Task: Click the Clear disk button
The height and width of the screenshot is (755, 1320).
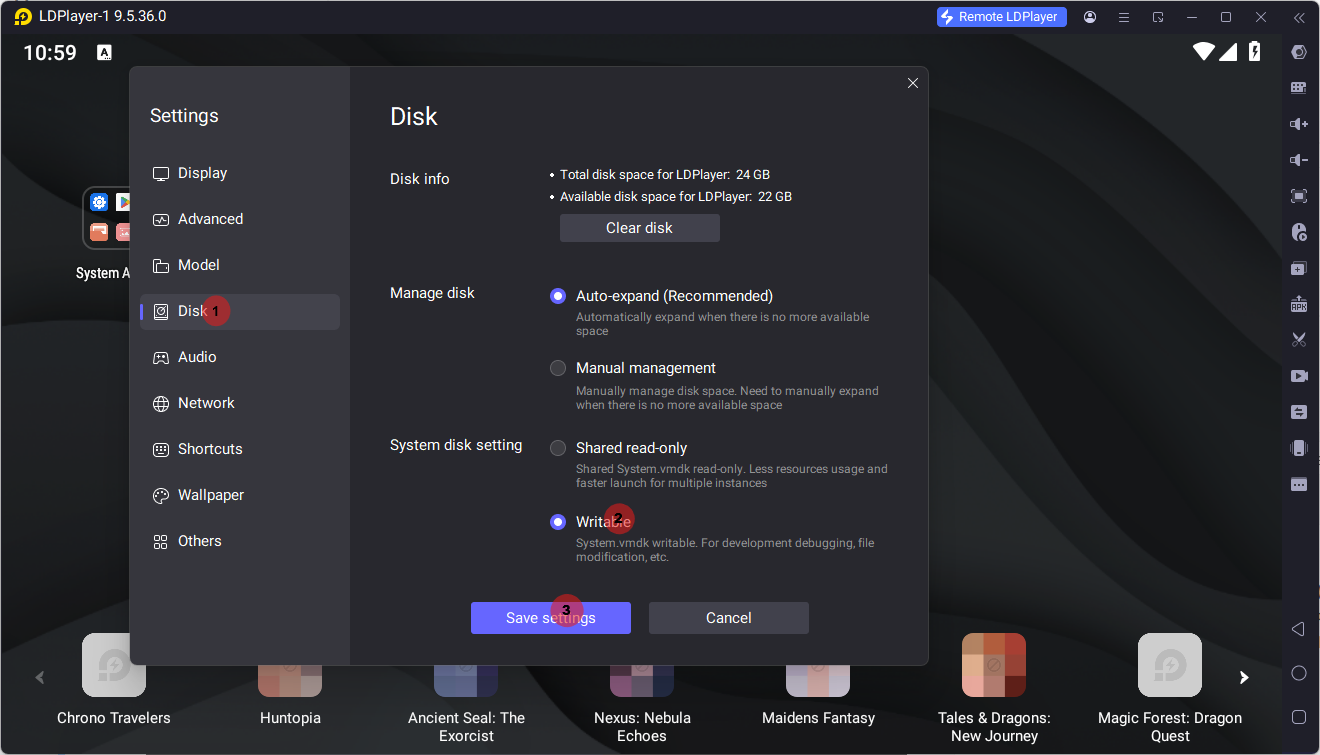Action: [640, 228]
